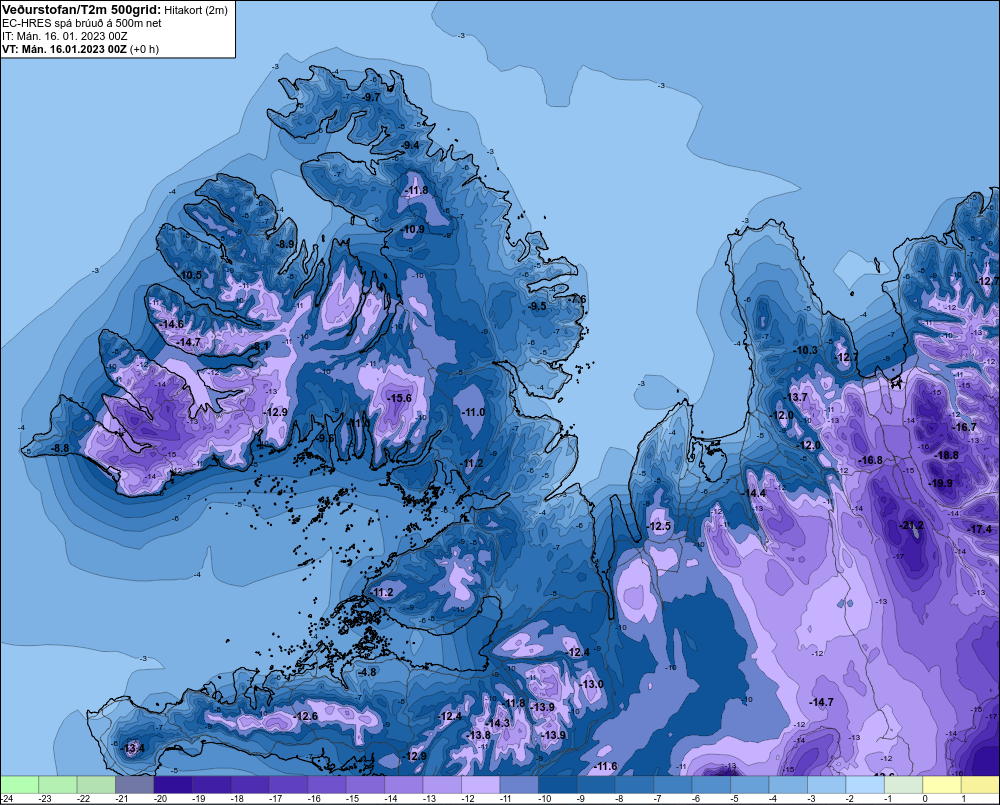Click the -8.1 temperature label

260,346
